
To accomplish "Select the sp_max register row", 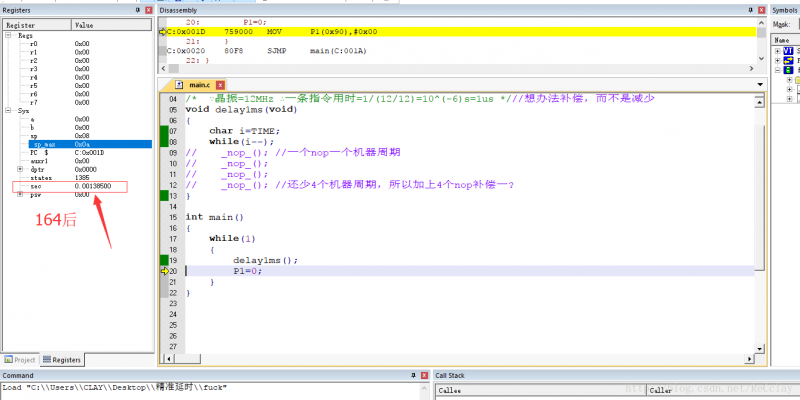I will click(45, 144).
